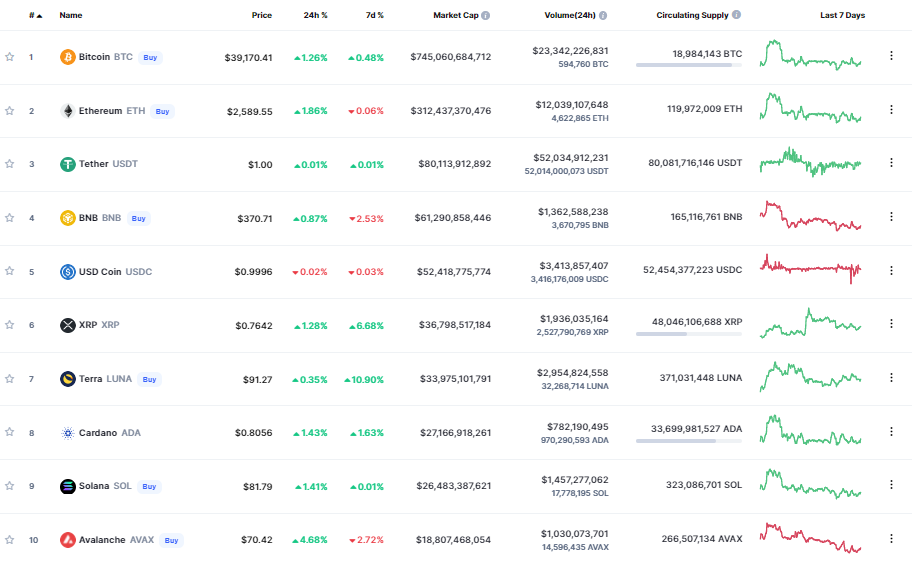Add Avalanche to watchlist star
920x565 pixels.
tap(9, 540)
